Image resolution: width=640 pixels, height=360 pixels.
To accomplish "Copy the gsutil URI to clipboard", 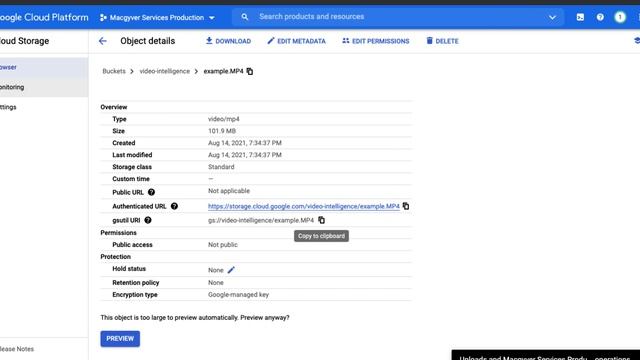I will pos(322,220).
